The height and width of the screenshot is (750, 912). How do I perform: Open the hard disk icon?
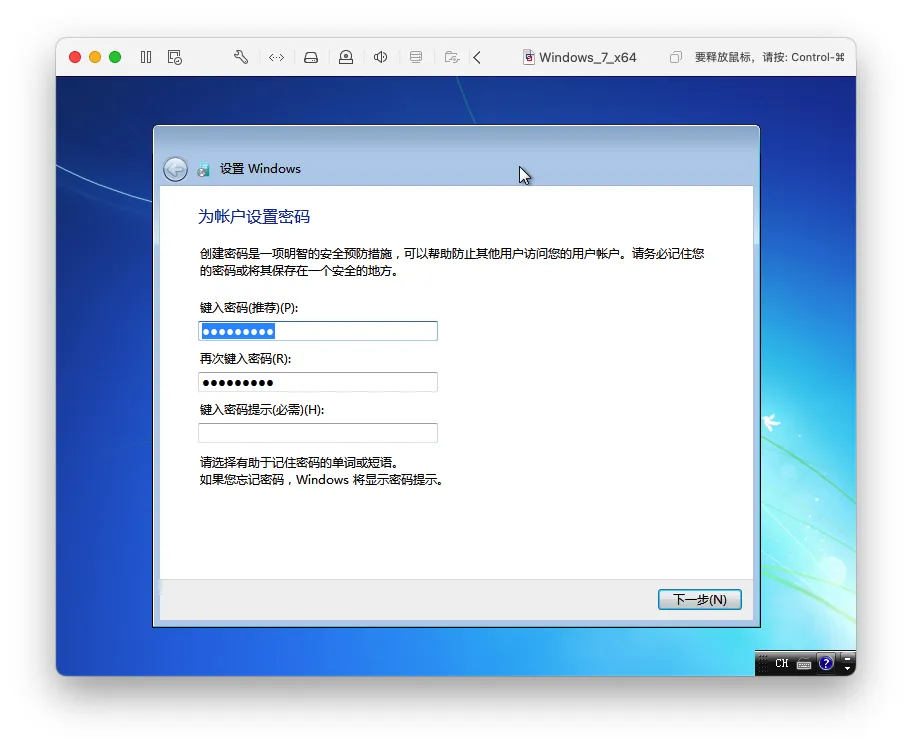click(311, 57)
